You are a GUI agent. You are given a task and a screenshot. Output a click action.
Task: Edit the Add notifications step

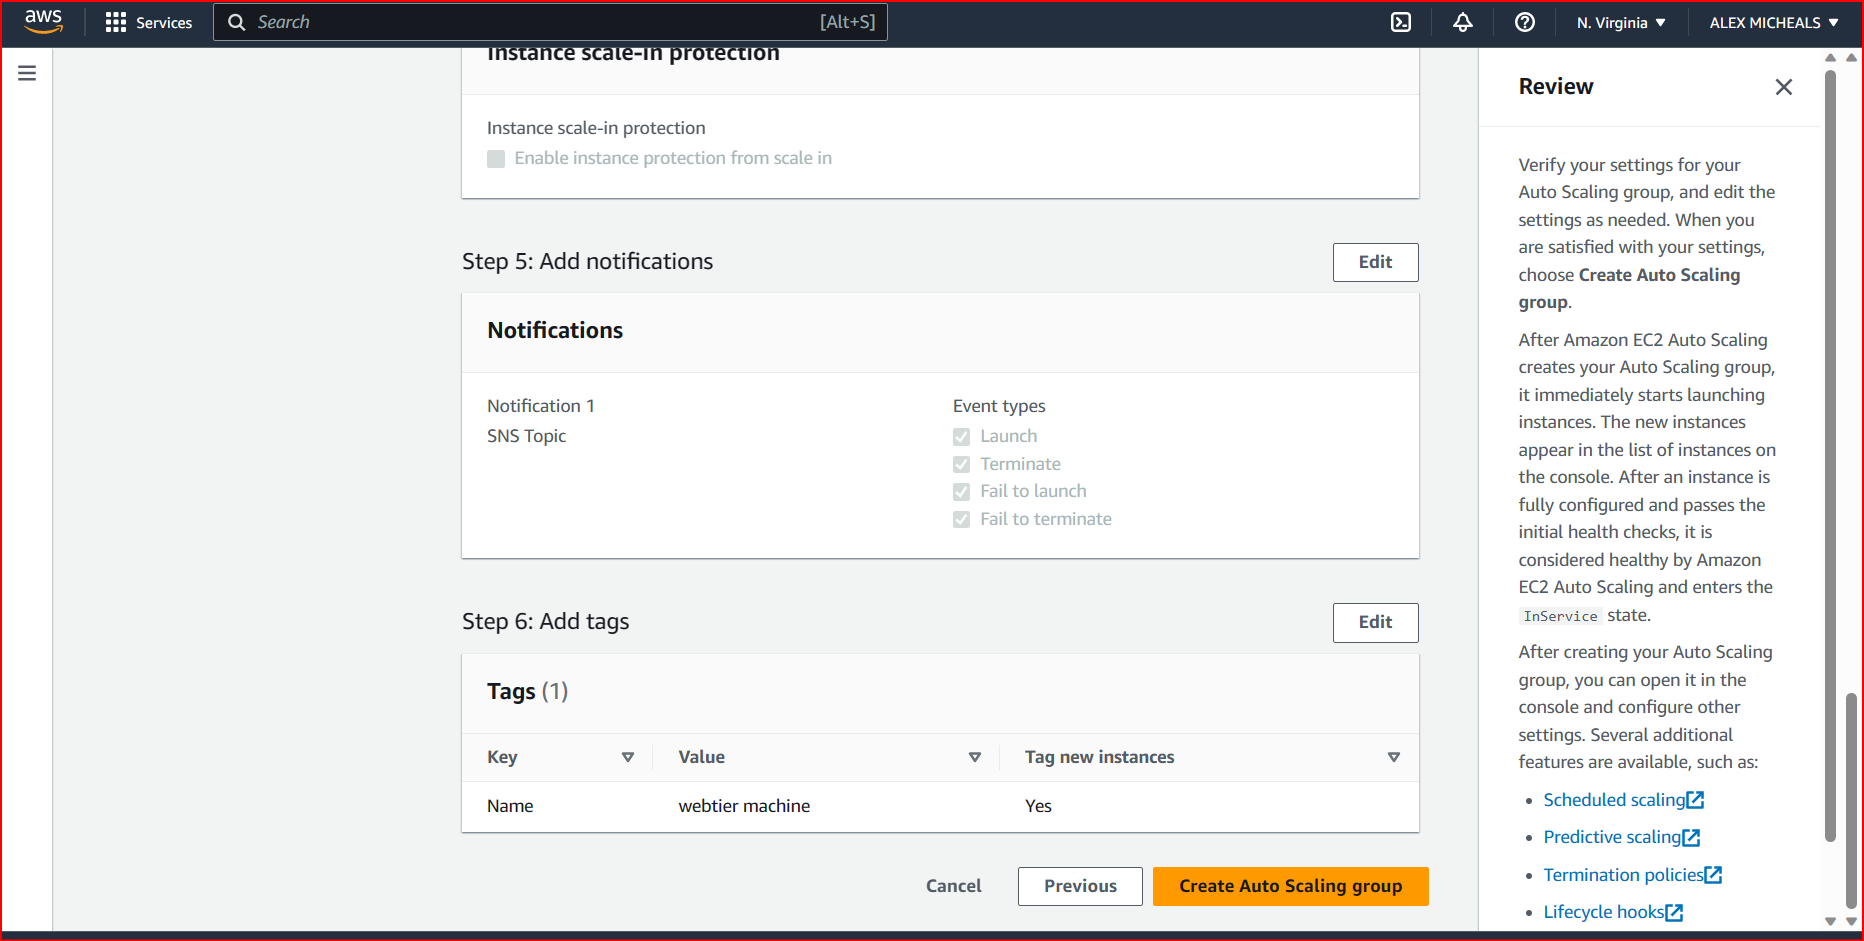tap(1375, 262)
